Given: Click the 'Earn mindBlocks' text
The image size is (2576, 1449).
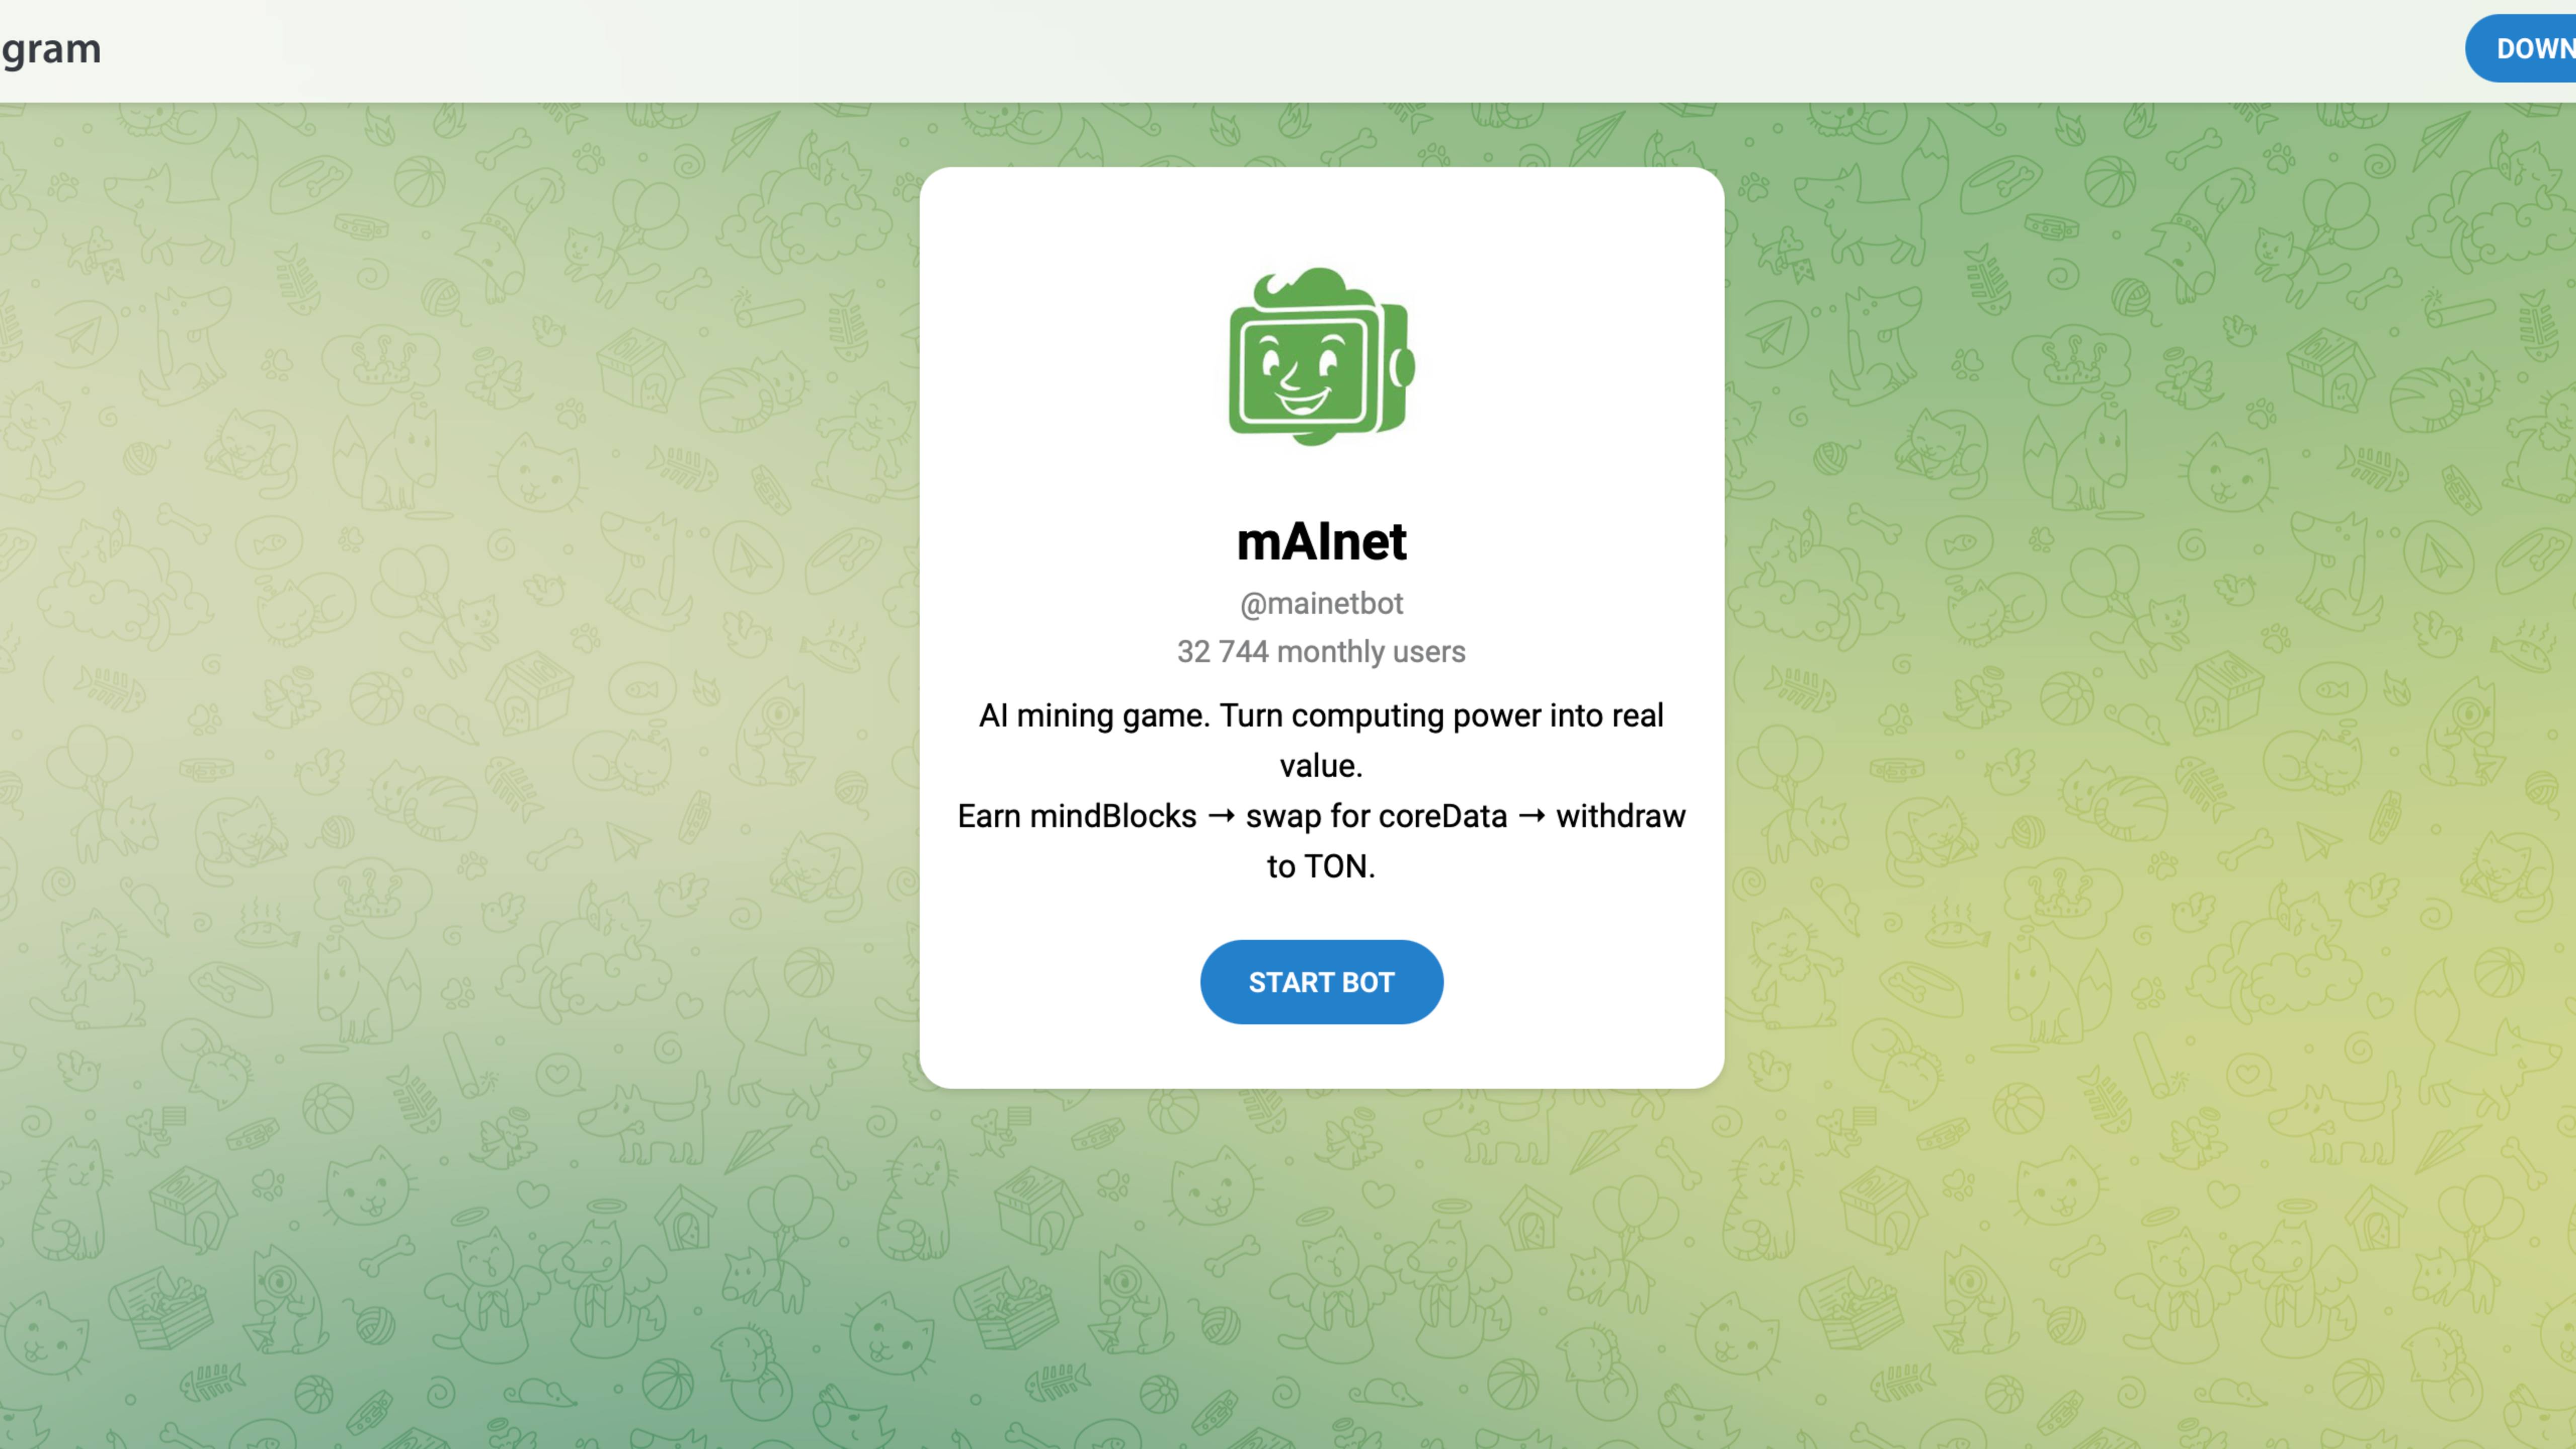Looking at the screenshot, I should (1077, 816).
